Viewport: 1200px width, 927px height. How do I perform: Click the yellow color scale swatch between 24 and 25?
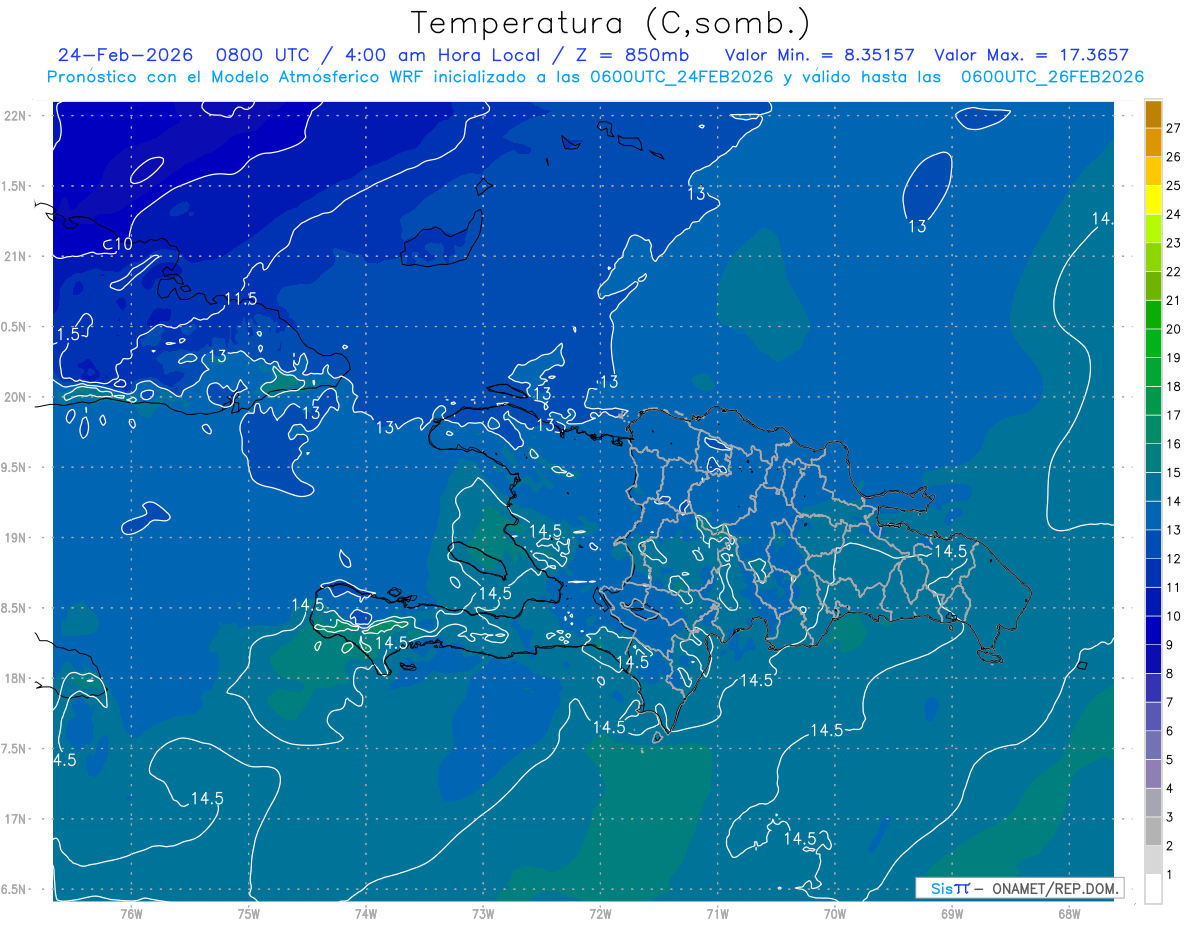1153,200
